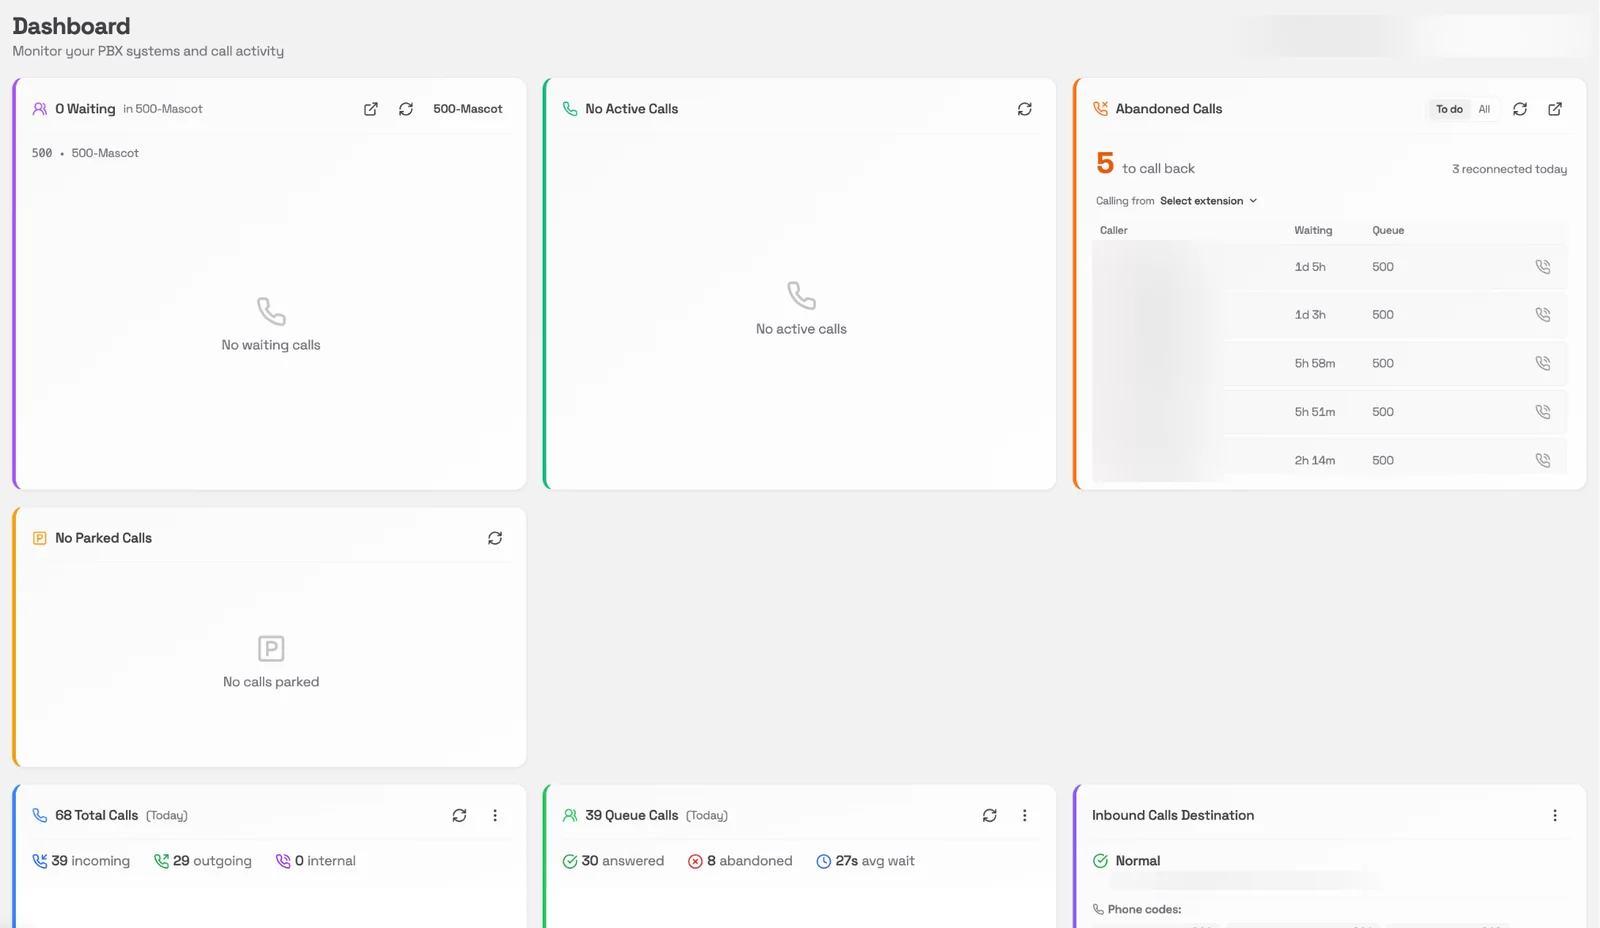The image size is (1600, 928).
Task: Refresh the Total Calls card
Action: (459, 816)
